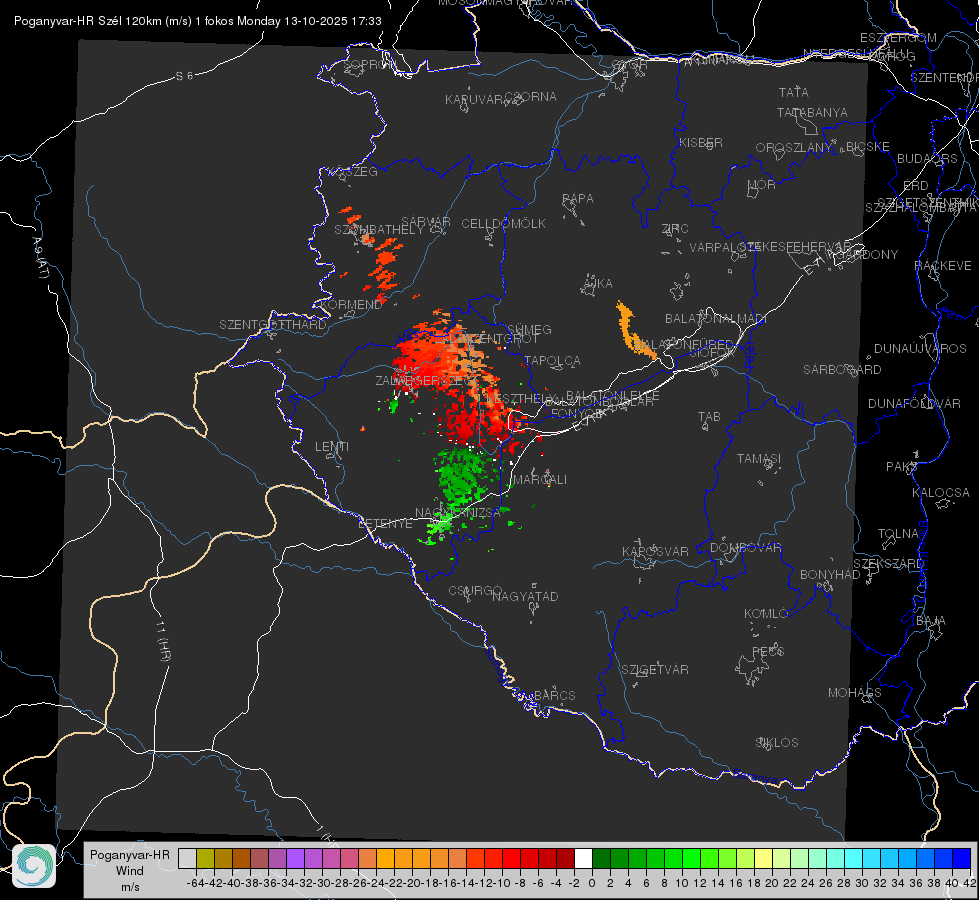Click the SÁRVÁR town label
This screenshot has height=900, width=979.
426,221
